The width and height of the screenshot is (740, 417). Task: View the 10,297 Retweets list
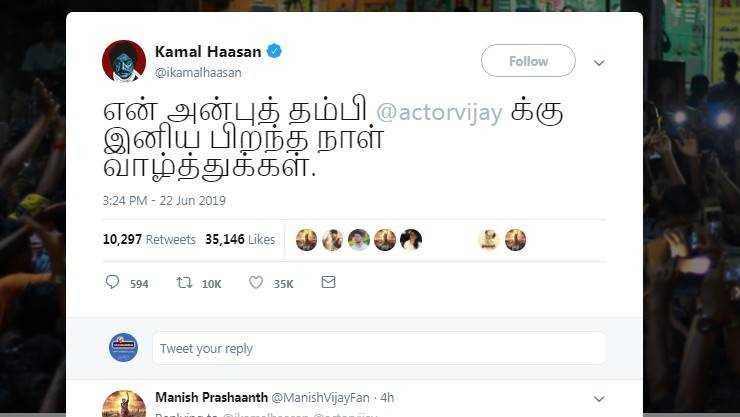point(149,240)
